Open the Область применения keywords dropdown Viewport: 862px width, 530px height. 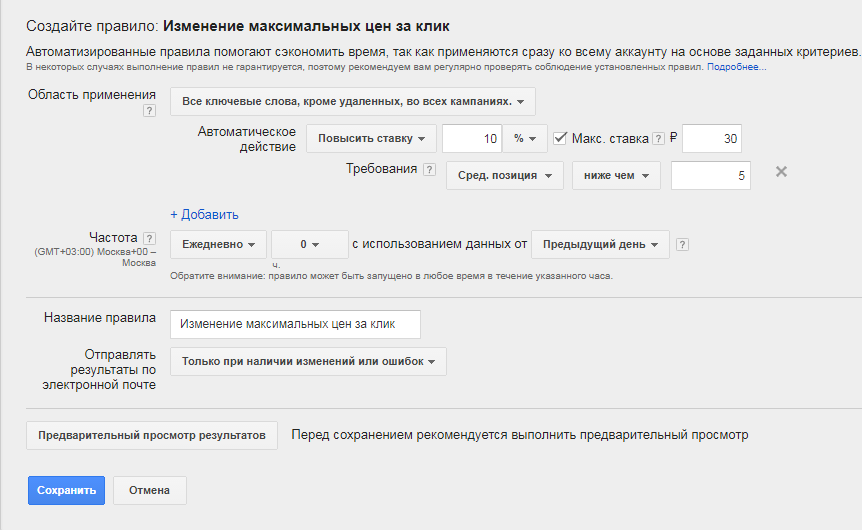coord(352,102)
